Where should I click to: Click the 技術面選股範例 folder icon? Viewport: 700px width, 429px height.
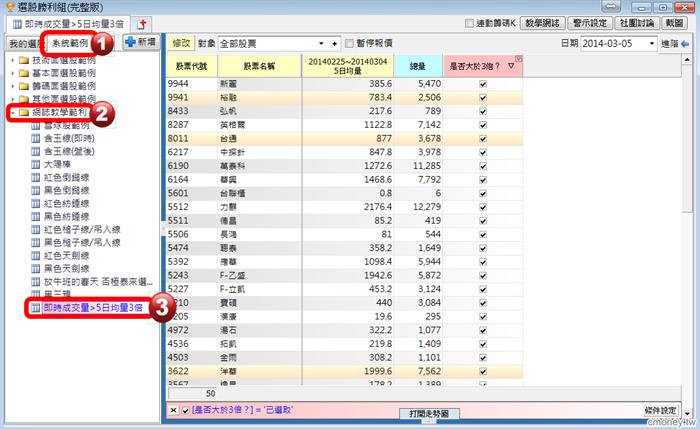24,60
